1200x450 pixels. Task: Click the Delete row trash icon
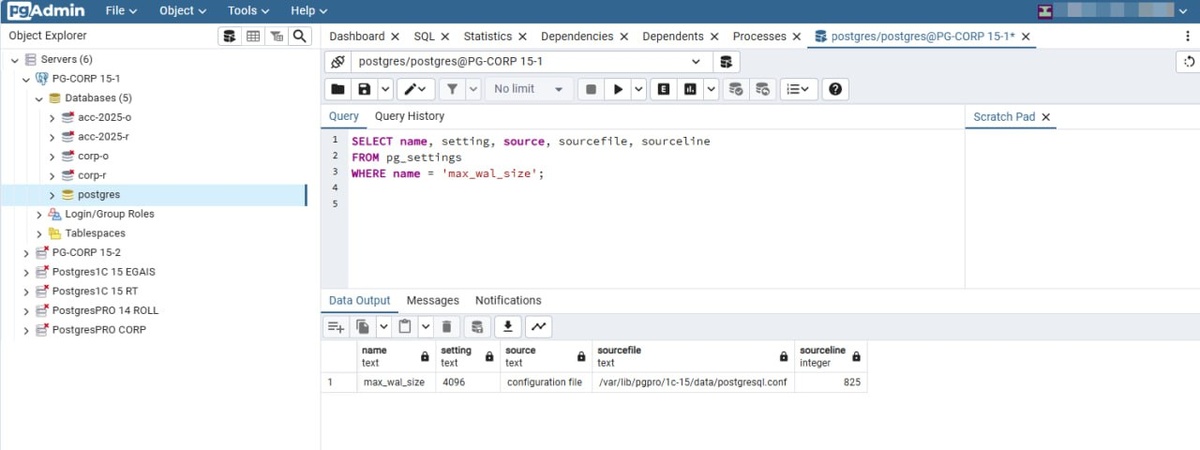447,327
